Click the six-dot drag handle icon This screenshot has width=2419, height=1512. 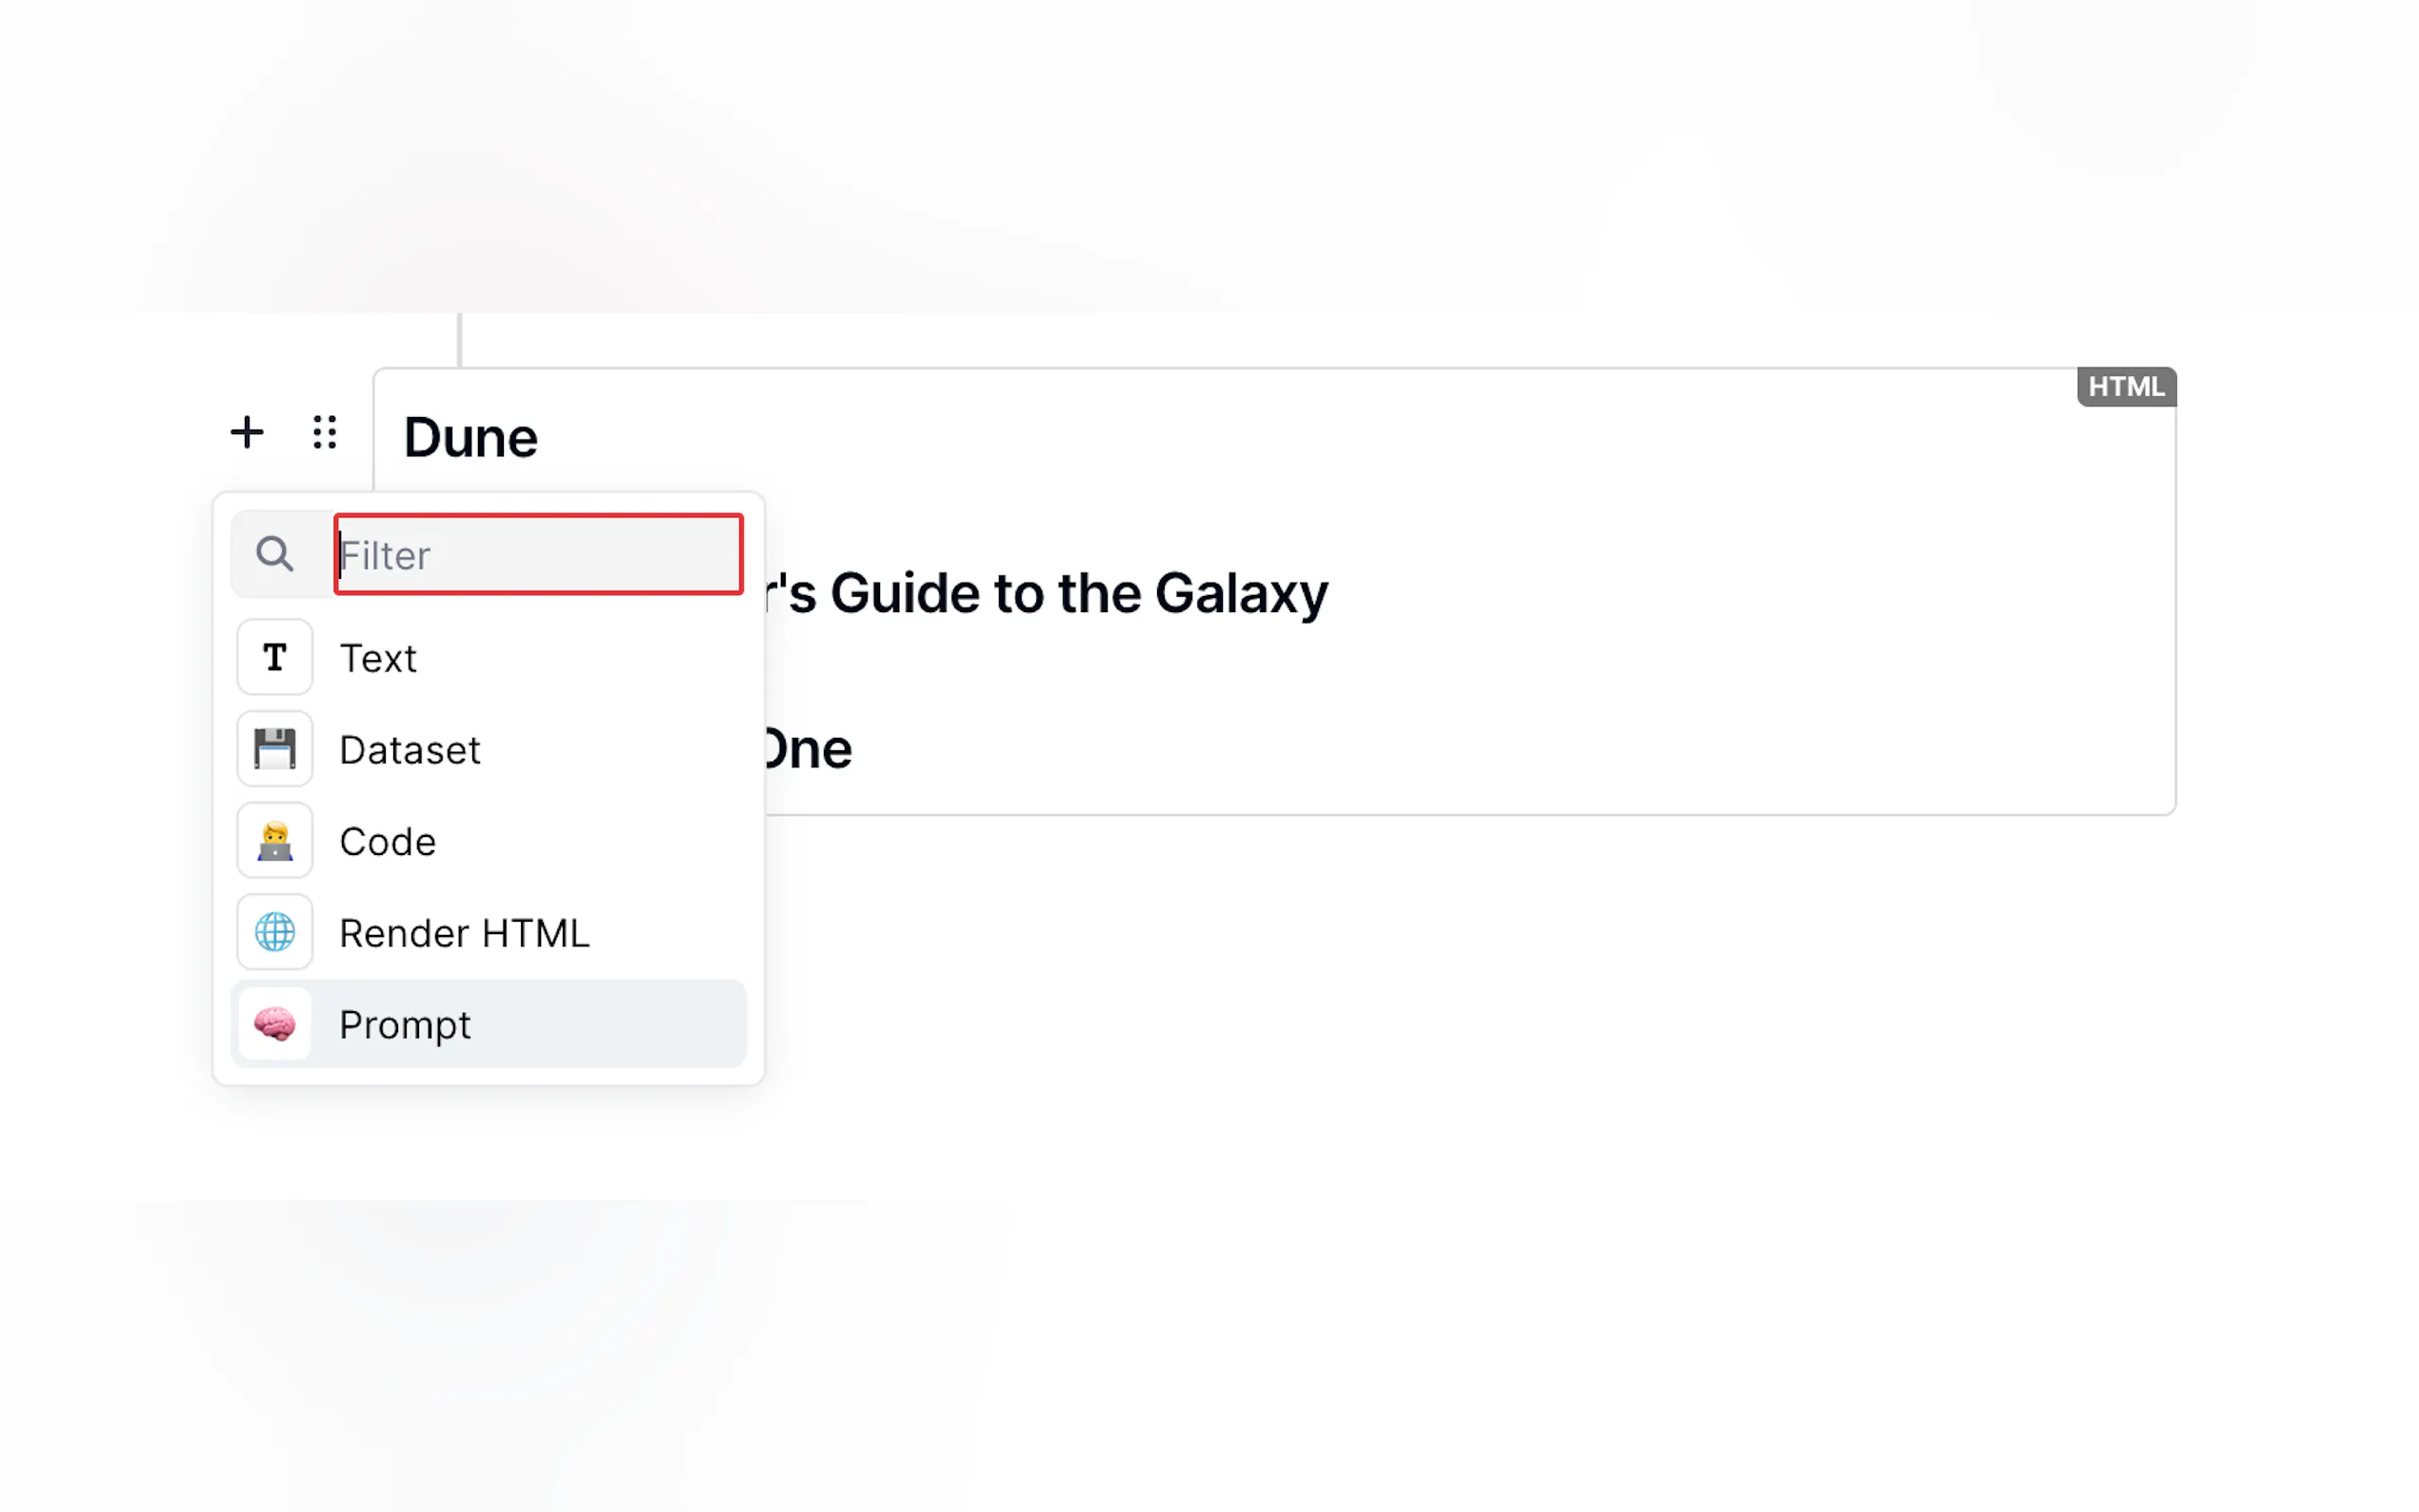point(324,433)
